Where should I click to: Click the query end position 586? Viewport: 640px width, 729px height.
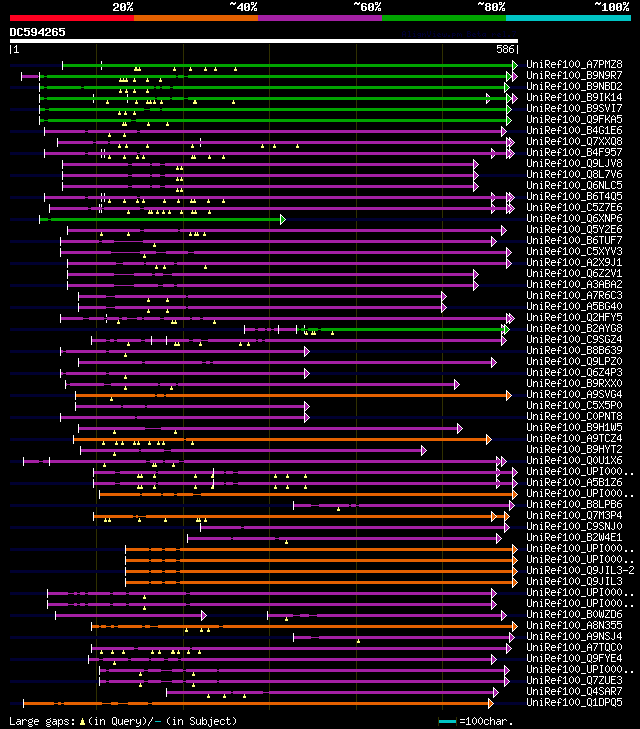click(x=505, y=49)
